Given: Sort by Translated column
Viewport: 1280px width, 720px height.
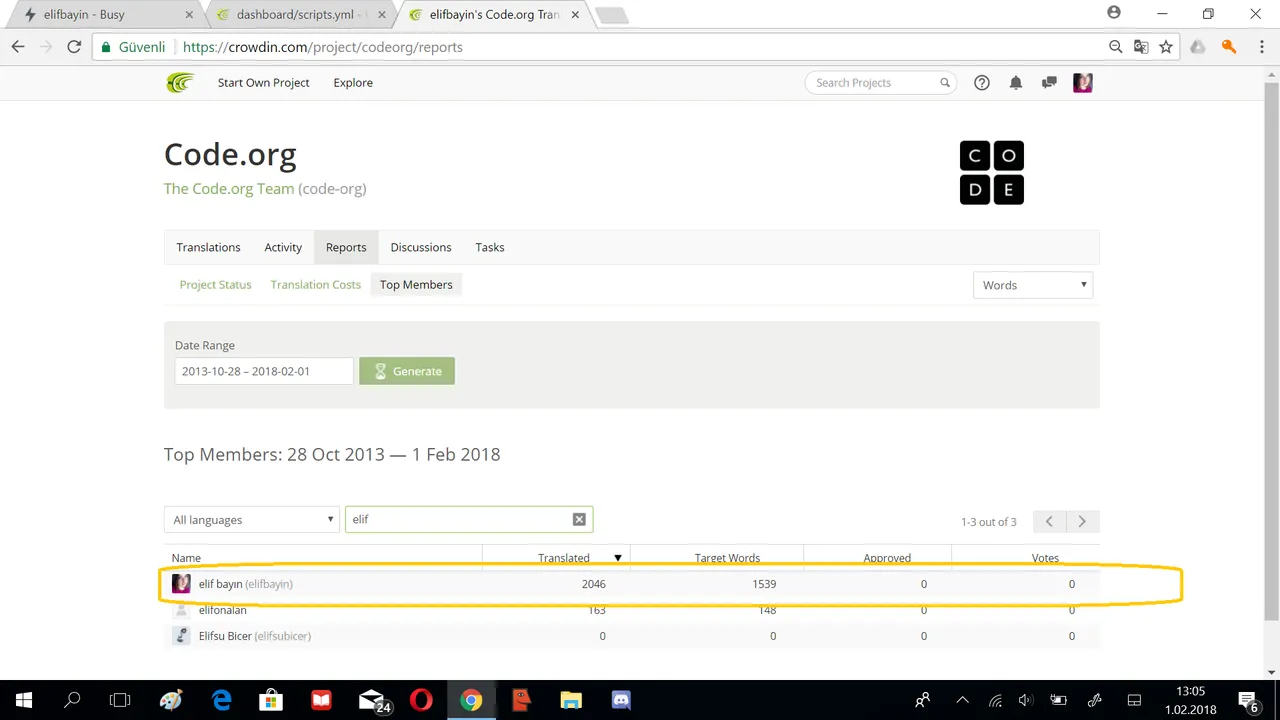Looking at the screenshot, I should [x=564, y=557].
